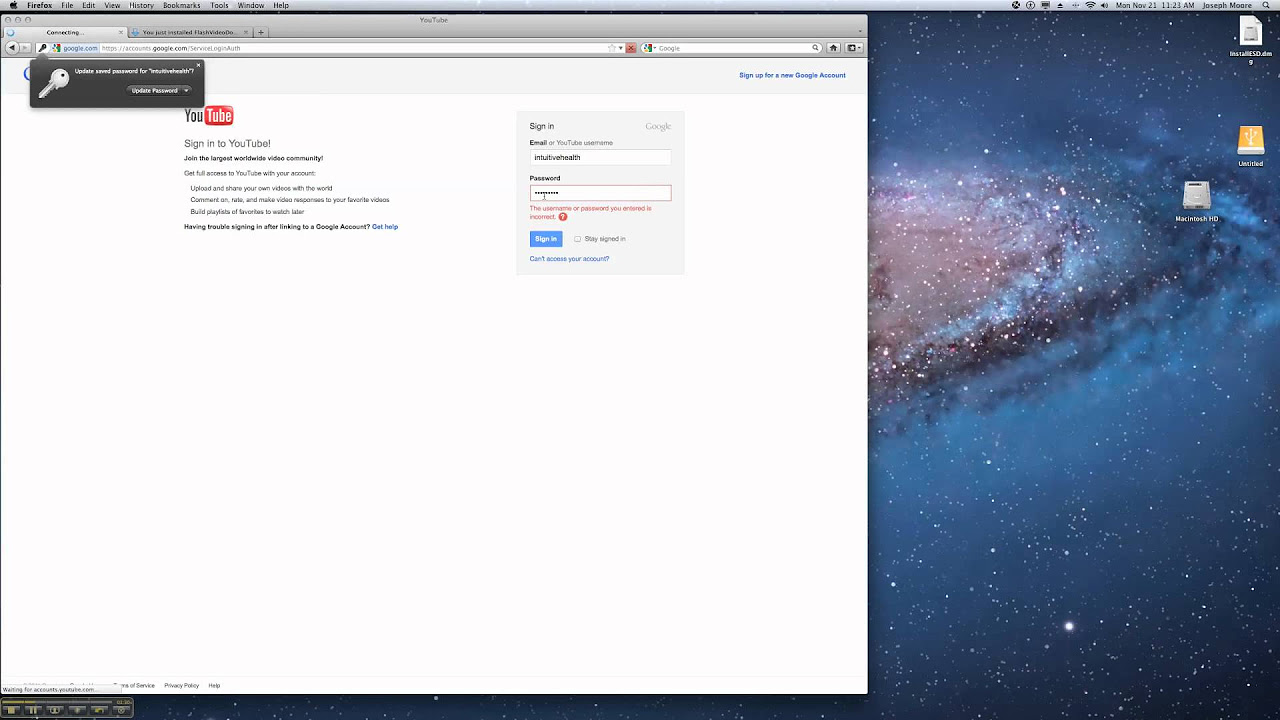This screenshot has width=1280, height=720.
Task: Click the Firefox forward arrow button
Action: (25, 48)
